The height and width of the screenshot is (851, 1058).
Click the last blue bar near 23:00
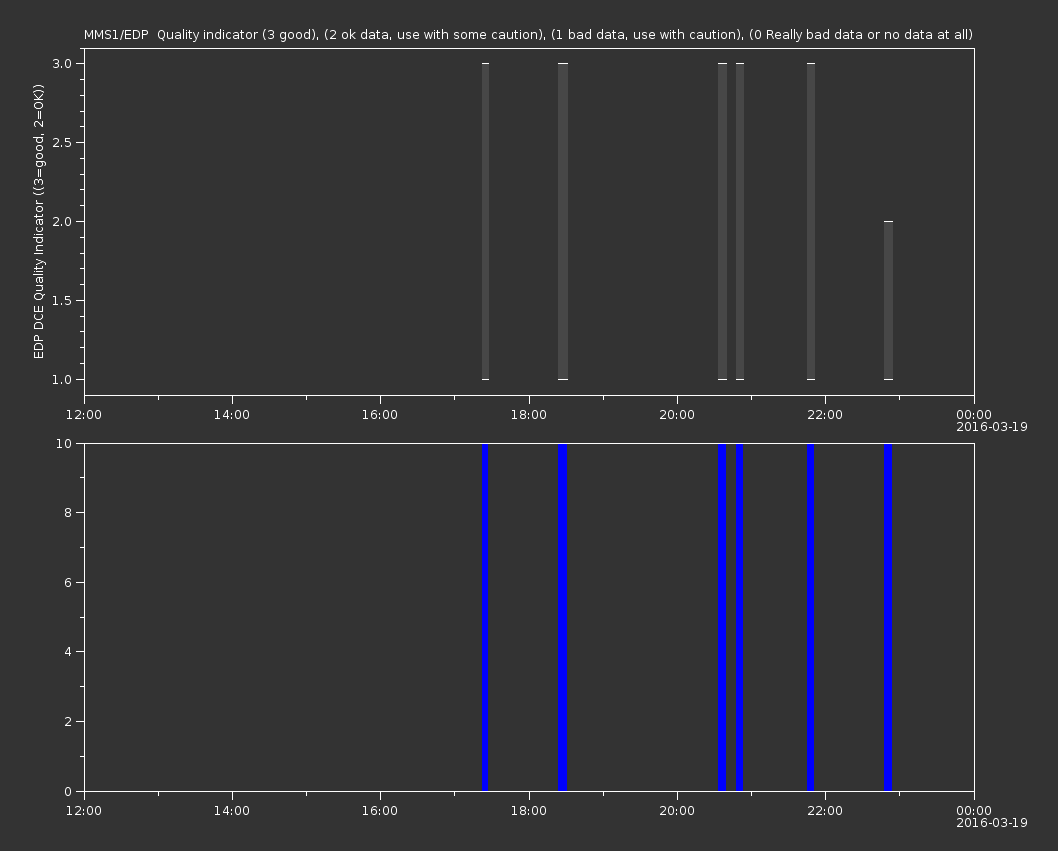point(888,617)
